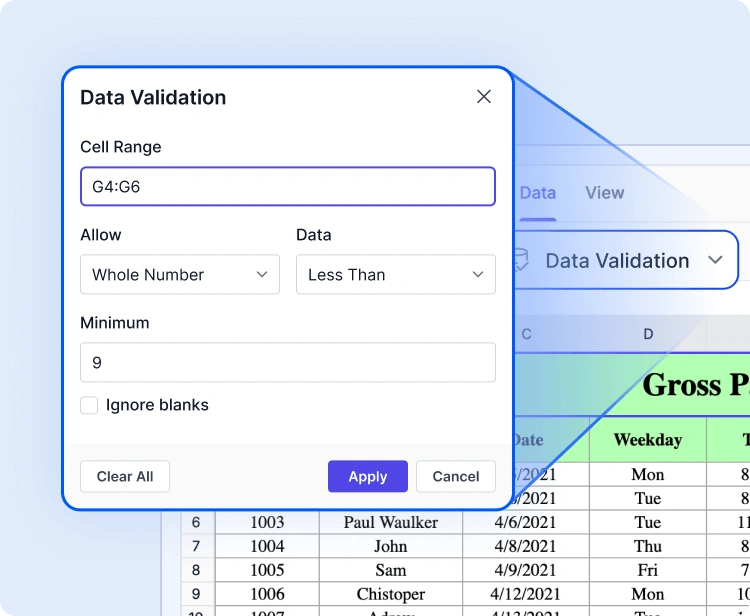Image resolution: width=750 pixels, height=616 pixels.
Task: Click the Minimum value input field
Action: pyautogui.click(x=287, y=362)
